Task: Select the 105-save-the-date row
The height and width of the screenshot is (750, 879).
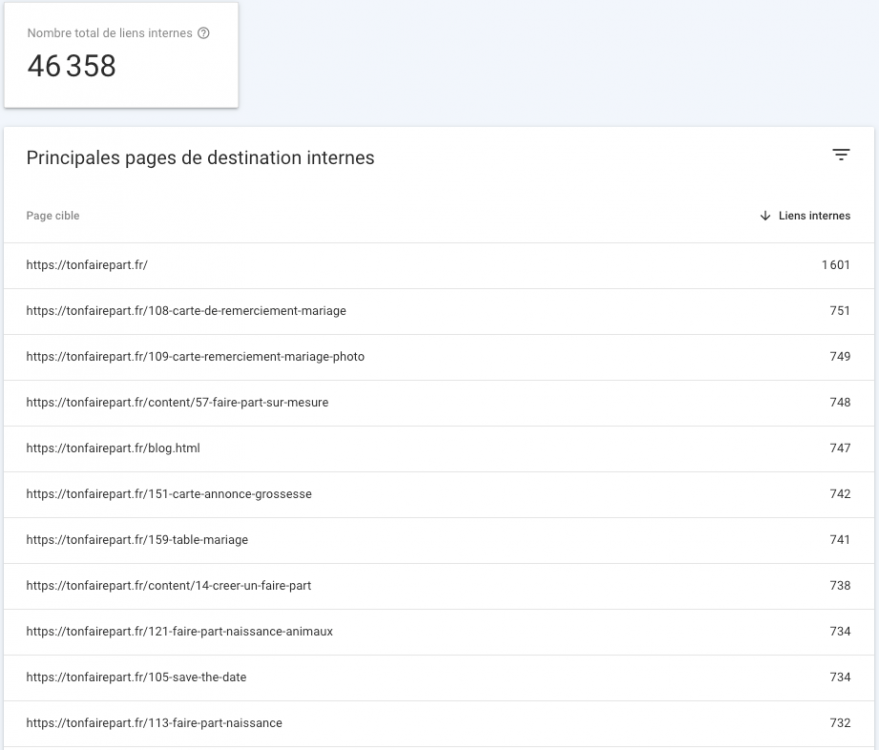Action: (x=439, y=678)
